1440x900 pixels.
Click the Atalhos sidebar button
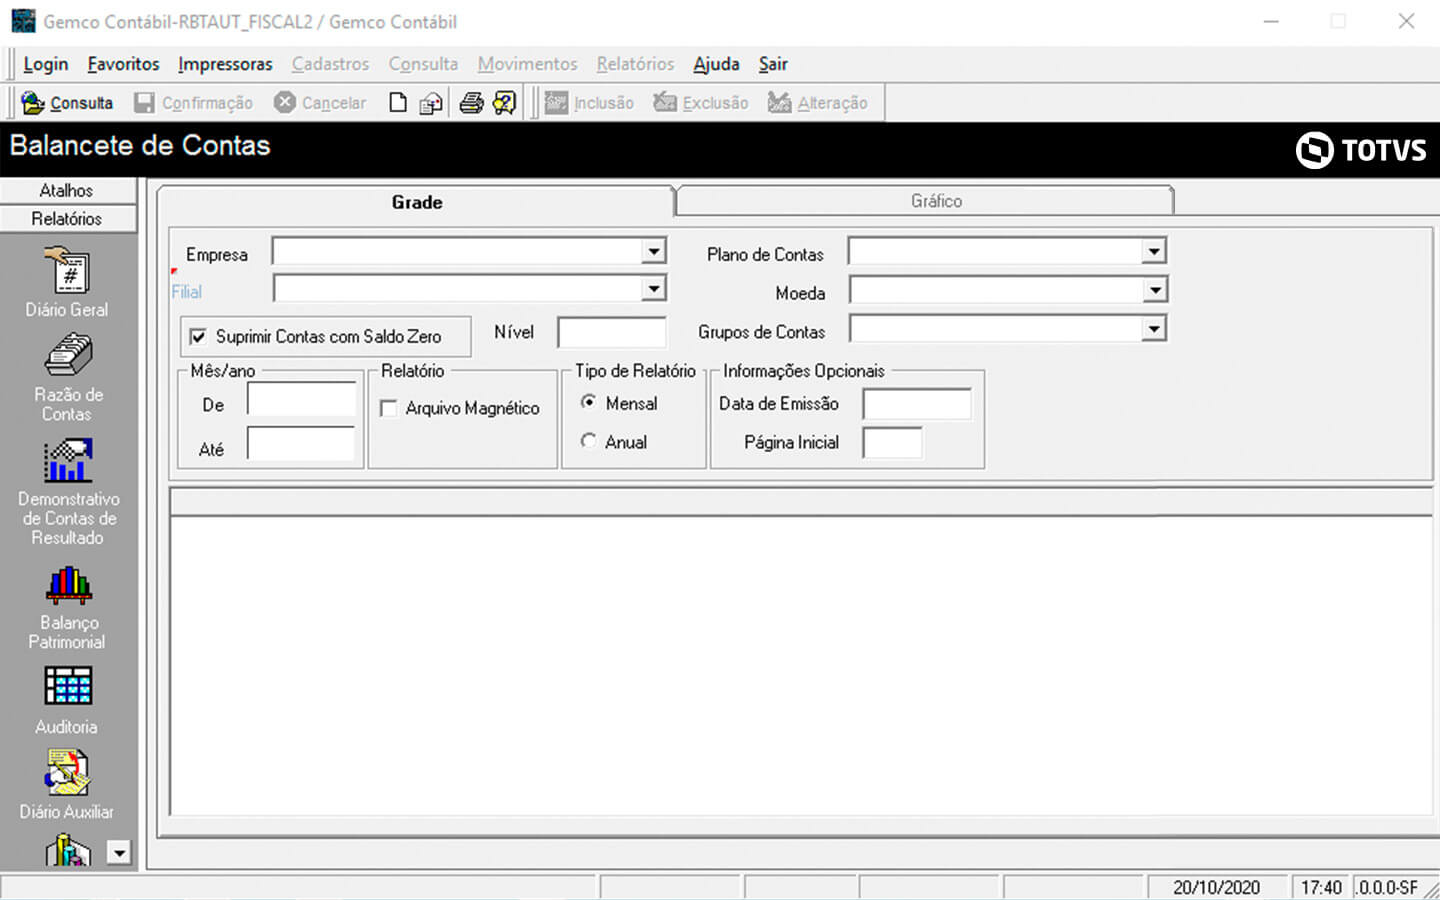(x=67, y=190)
